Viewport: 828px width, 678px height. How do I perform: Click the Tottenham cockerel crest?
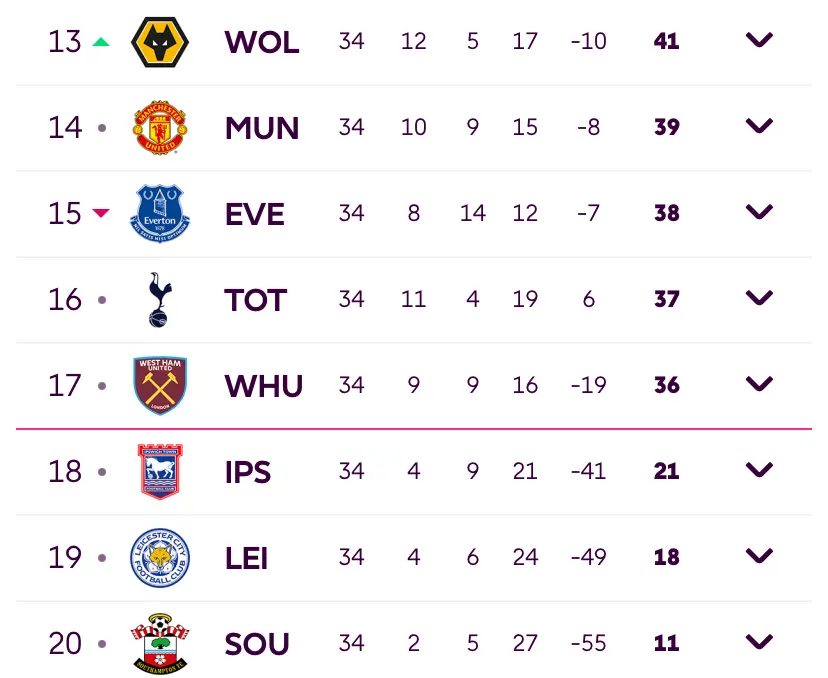coord(160,299)
